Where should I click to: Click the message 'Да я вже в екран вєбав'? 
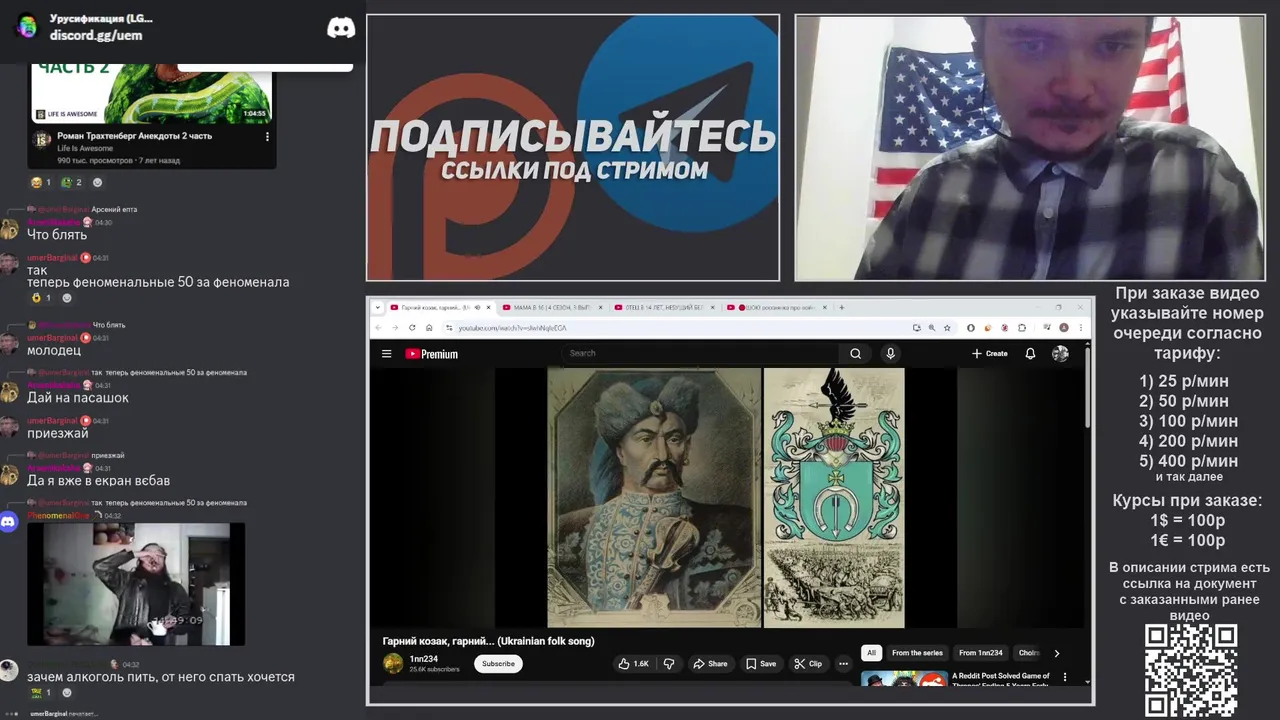pyautogui.click(x=98, y=481)
